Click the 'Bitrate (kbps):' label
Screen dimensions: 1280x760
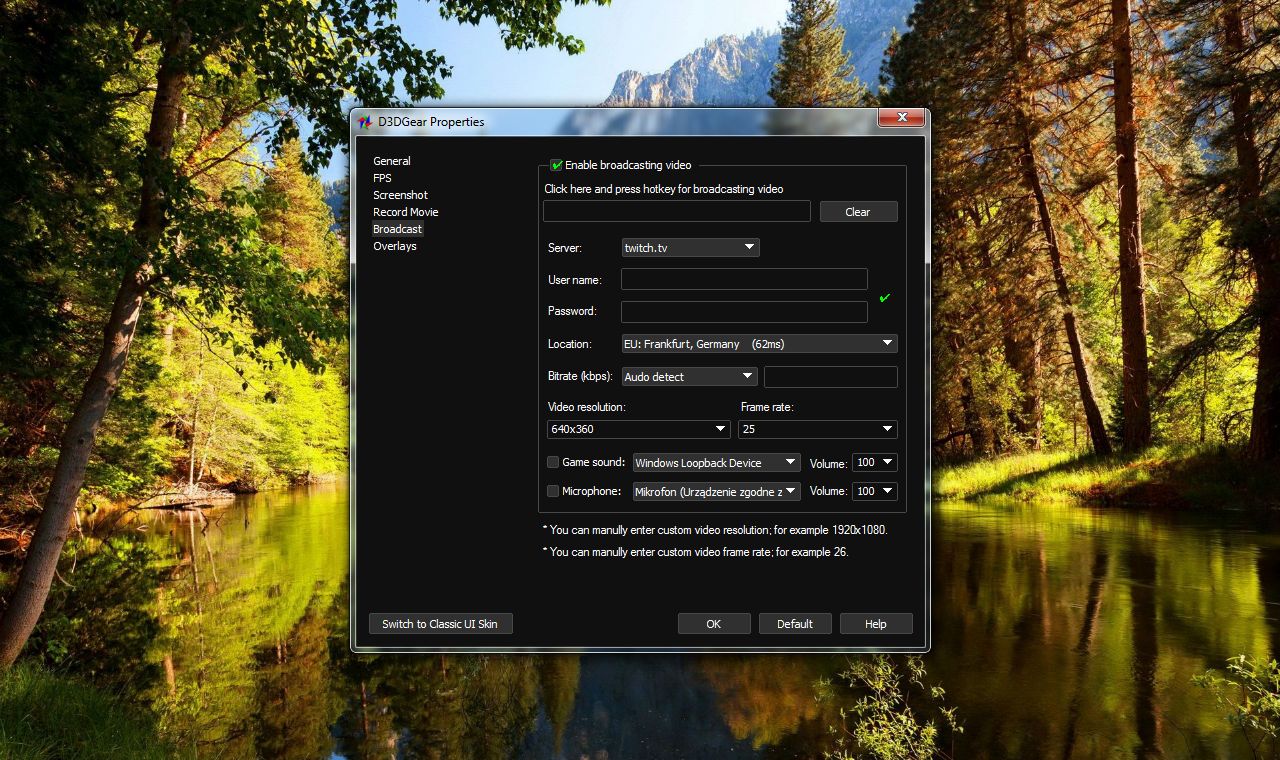point(580,377)
